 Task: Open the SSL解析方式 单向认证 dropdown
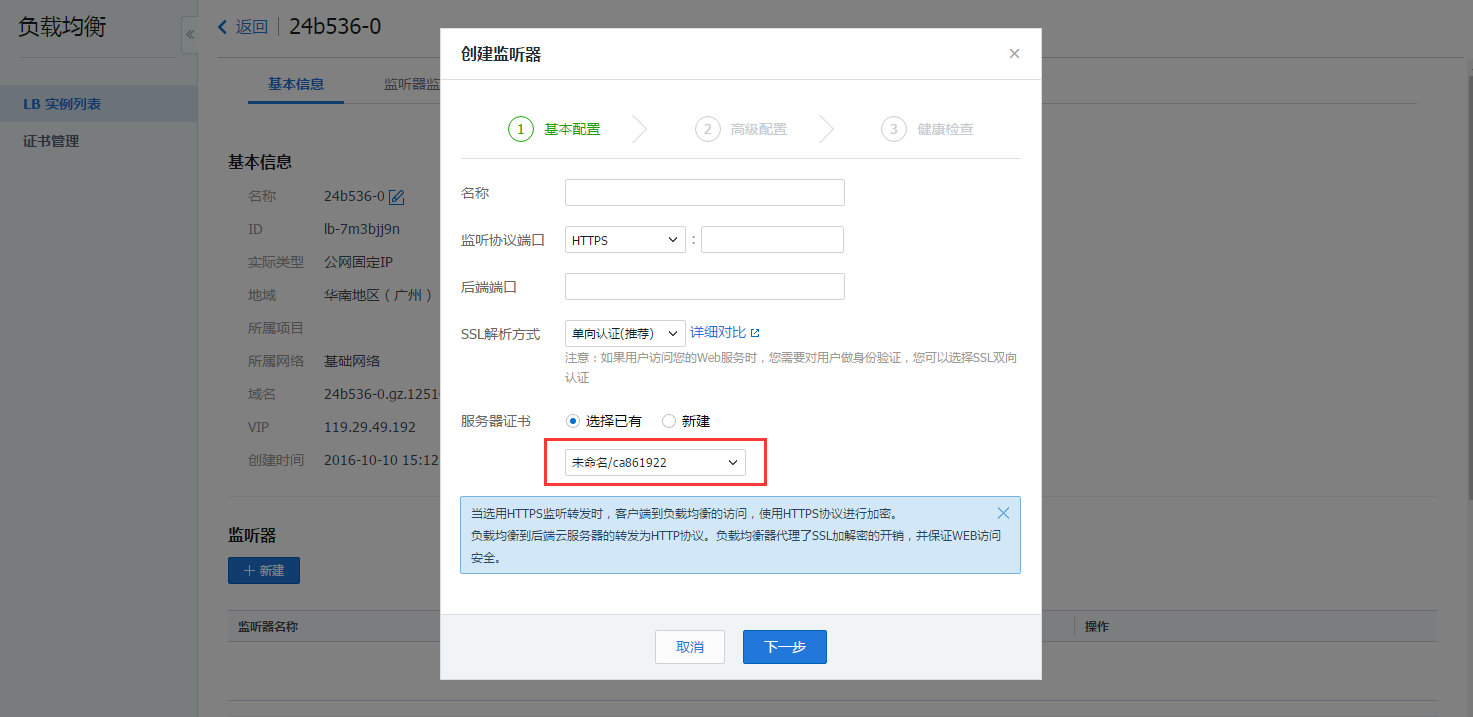[x=625, y=333]
